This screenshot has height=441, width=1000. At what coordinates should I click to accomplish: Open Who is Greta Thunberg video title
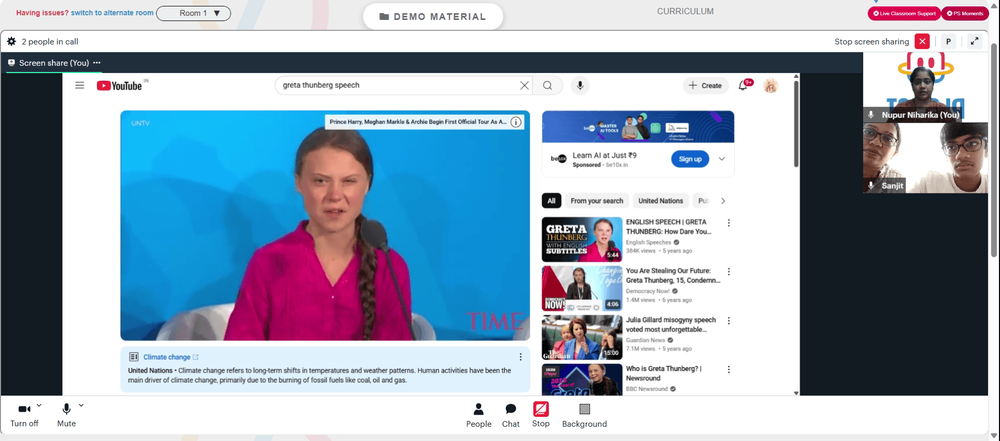coord(664,373)
